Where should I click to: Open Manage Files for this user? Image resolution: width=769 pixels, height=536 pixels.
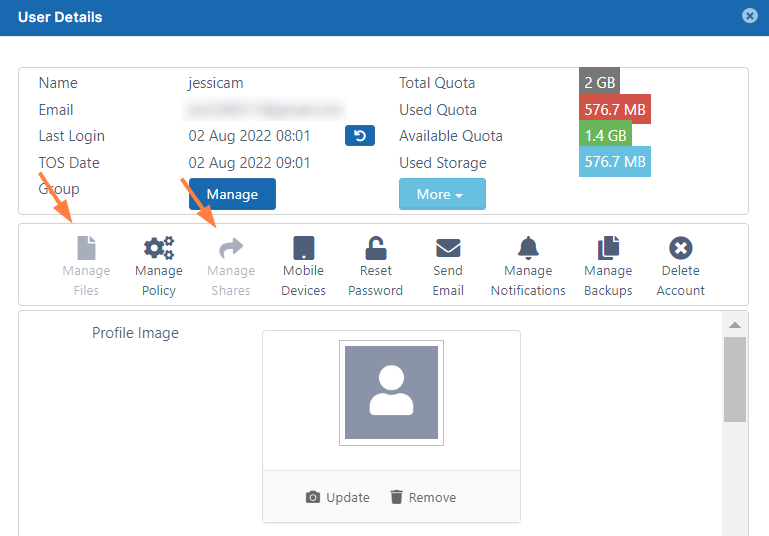tap(86, 249)
